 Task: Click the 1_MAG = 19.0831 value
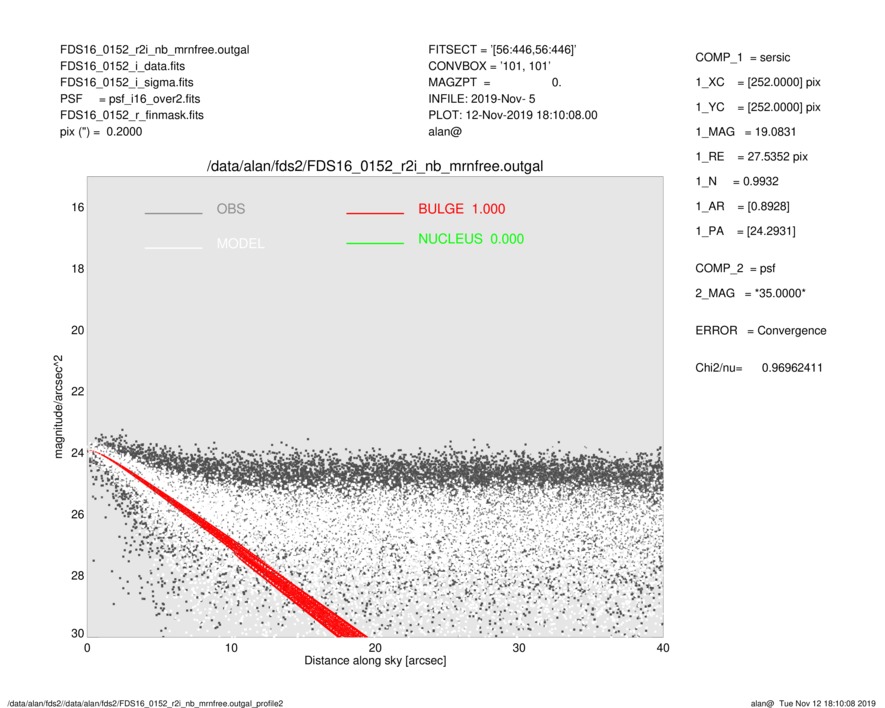(x=746, y=132)
